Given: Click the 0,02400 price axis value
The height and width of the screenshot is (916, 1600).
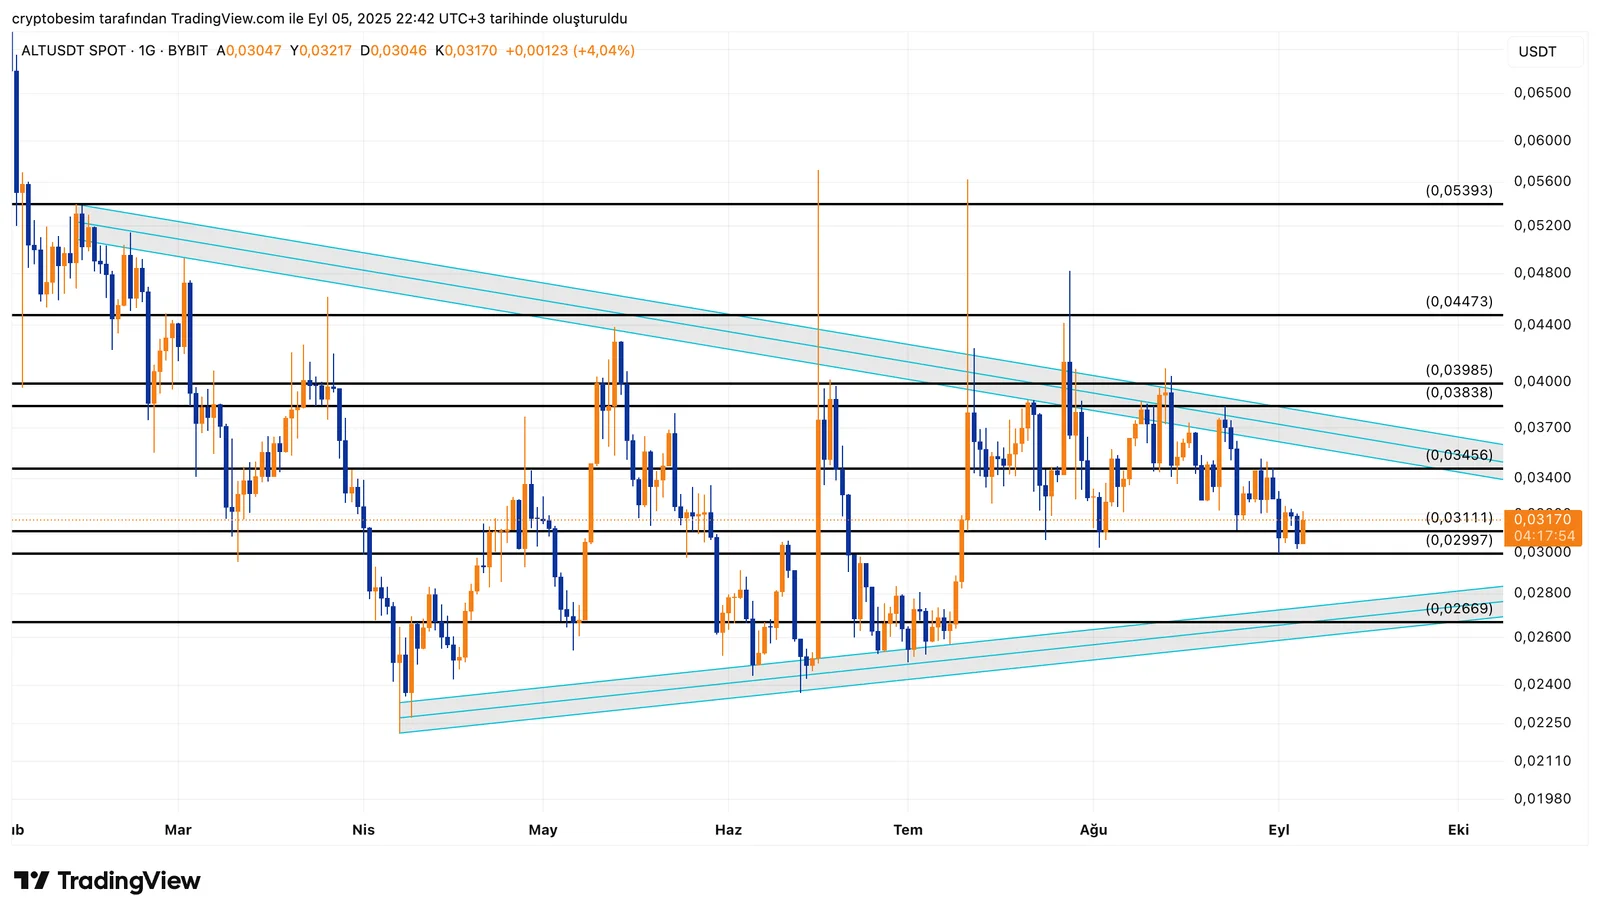Looking at the screenshot, I should (1542, 684).
